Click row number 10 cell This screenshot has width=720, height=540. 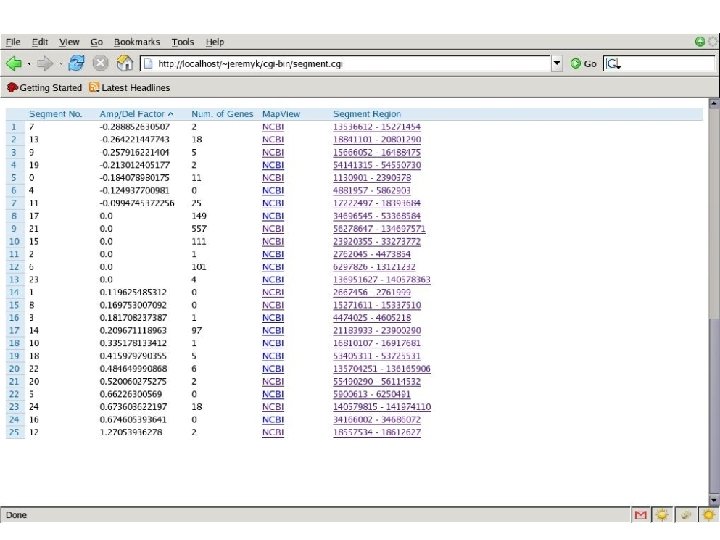coord(14,242)
